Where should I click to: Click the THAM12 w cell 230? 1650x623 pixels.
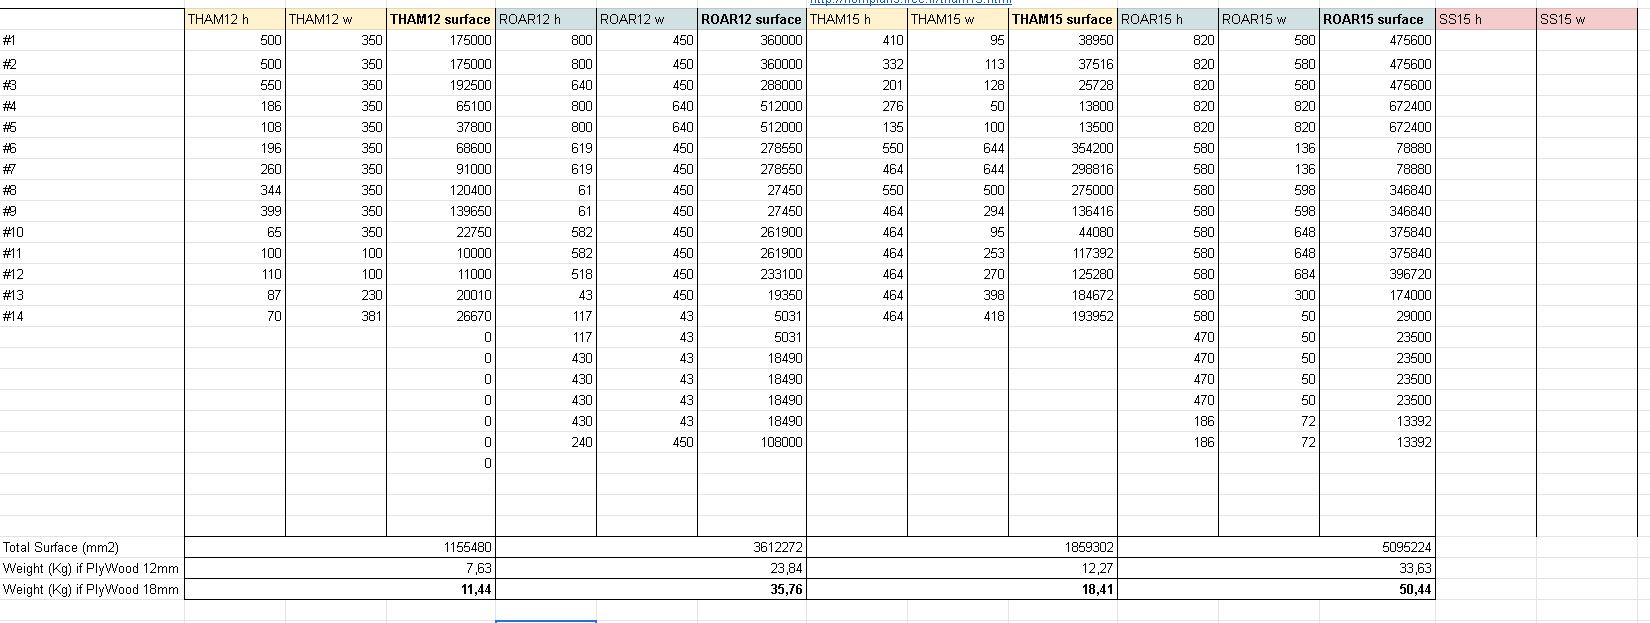pos(336,295)
